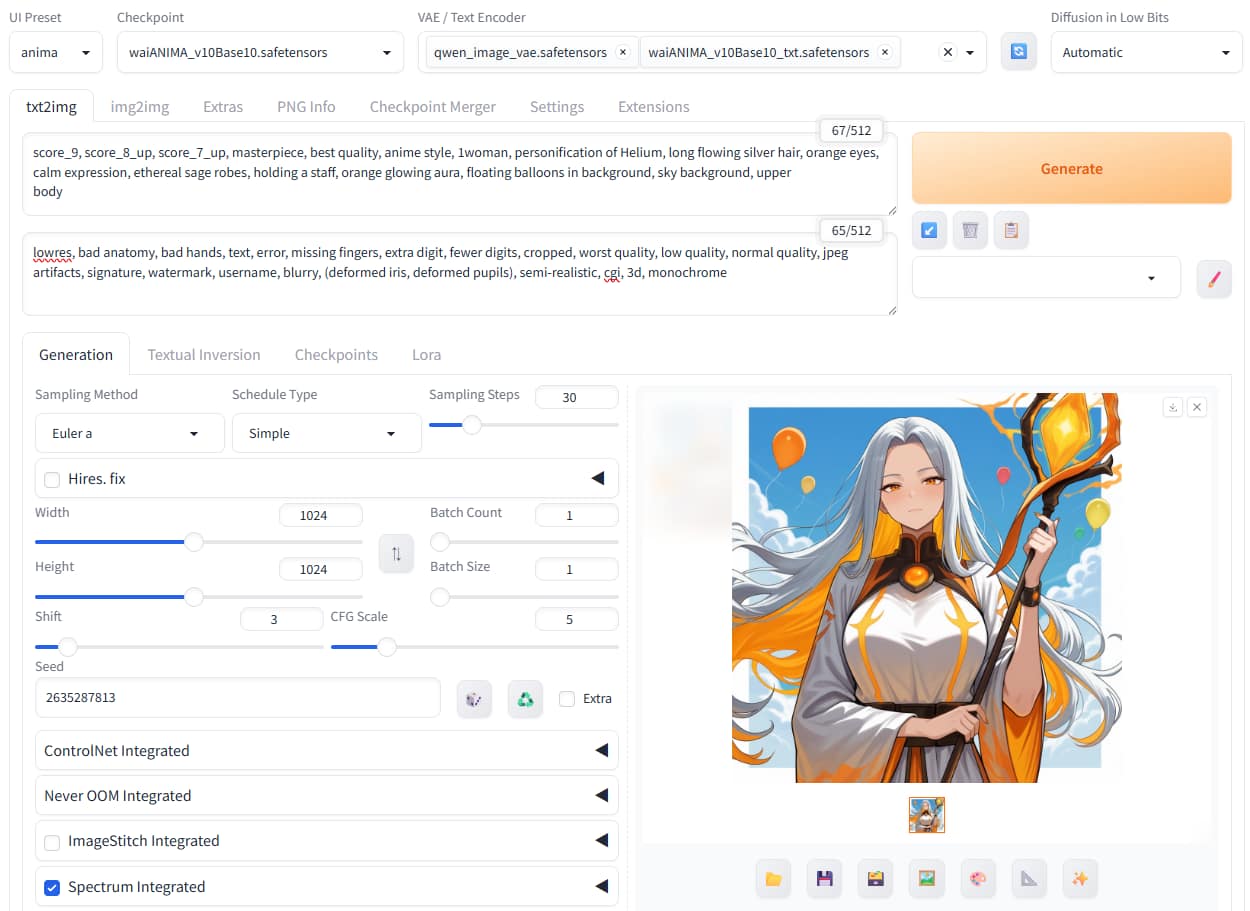Image resolution: width=1250 pixels, height=911 pixels.
Task: Open style editor with the pencil icon
Action: tap(1214, 278)
